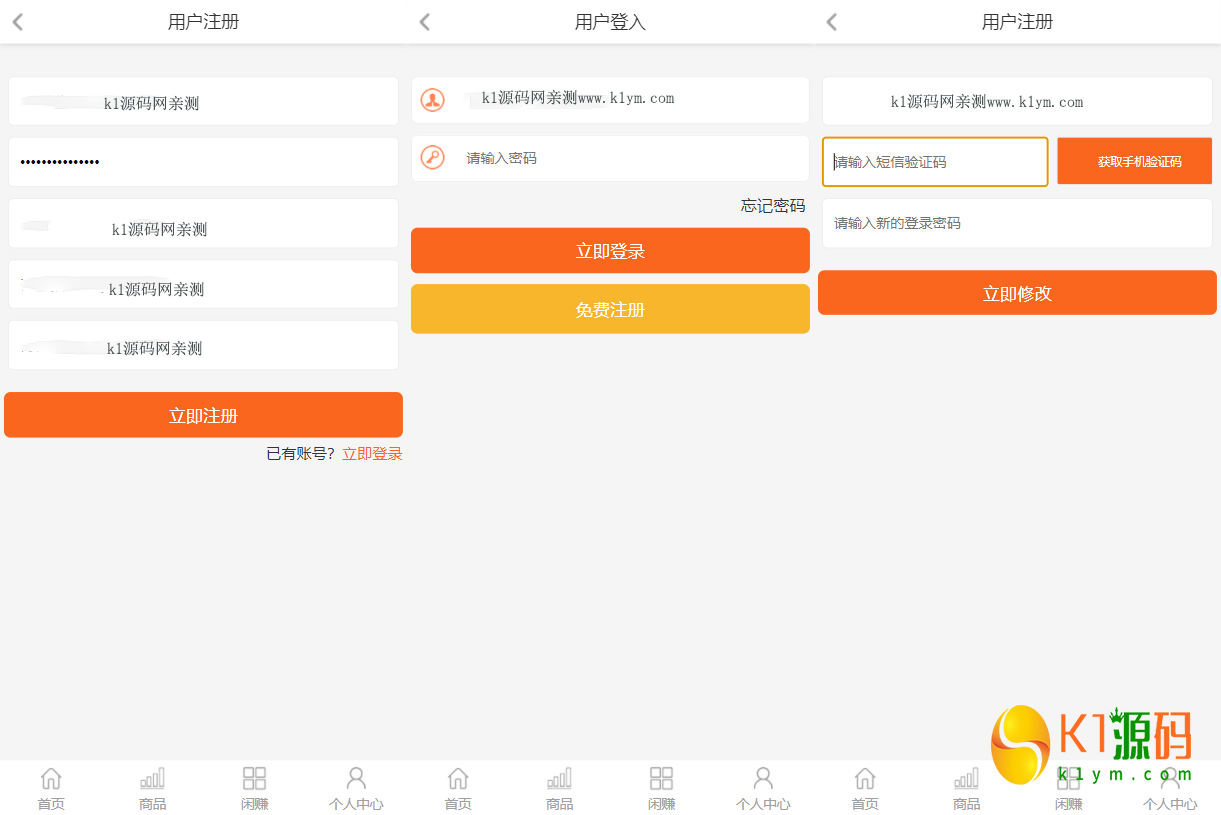
Task: Focus the 请输入新的登录密码 field
Action: (x=1017, y=223)
